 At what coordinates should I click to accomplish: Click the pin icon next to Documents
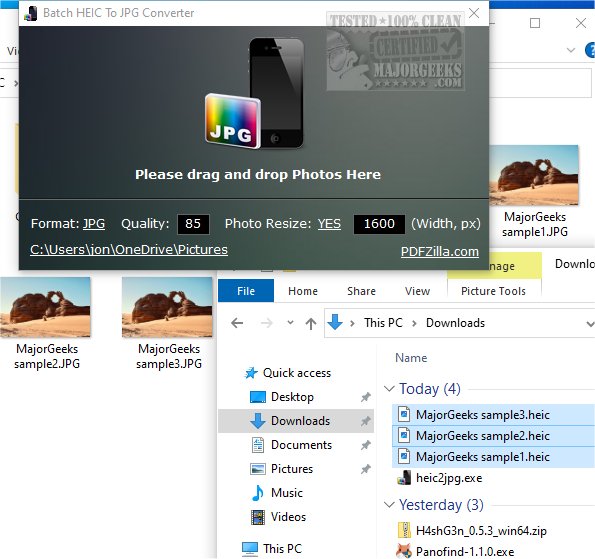365,445
